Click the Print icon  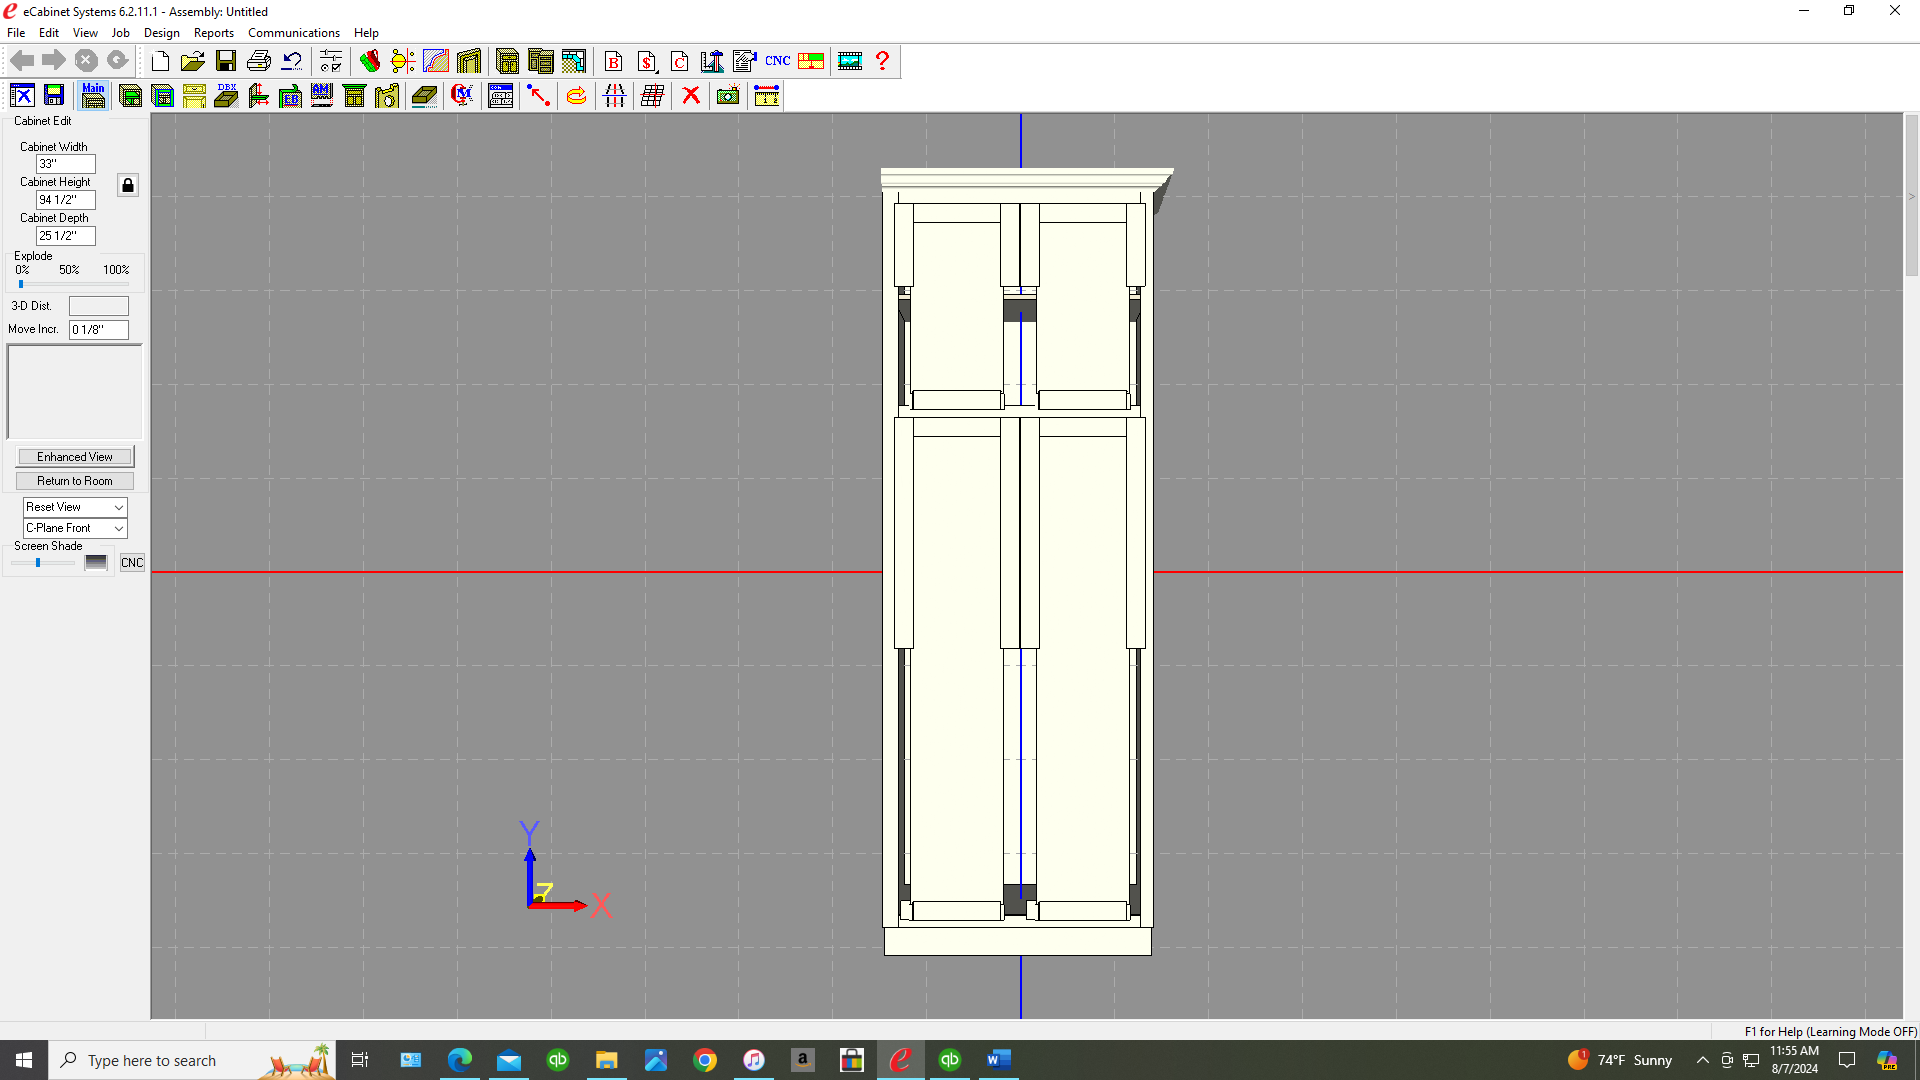(259, 61)
